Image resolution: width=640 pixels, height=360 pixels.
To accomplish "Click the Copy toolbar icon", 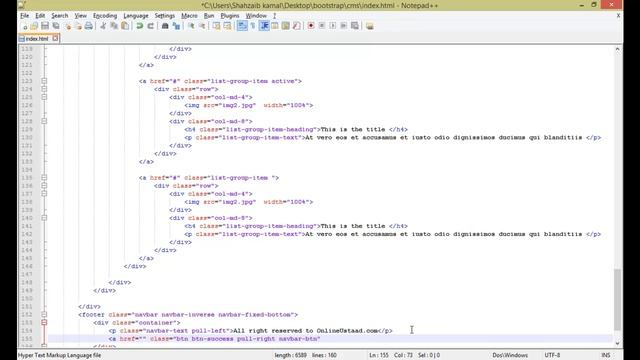I will 114,26.
